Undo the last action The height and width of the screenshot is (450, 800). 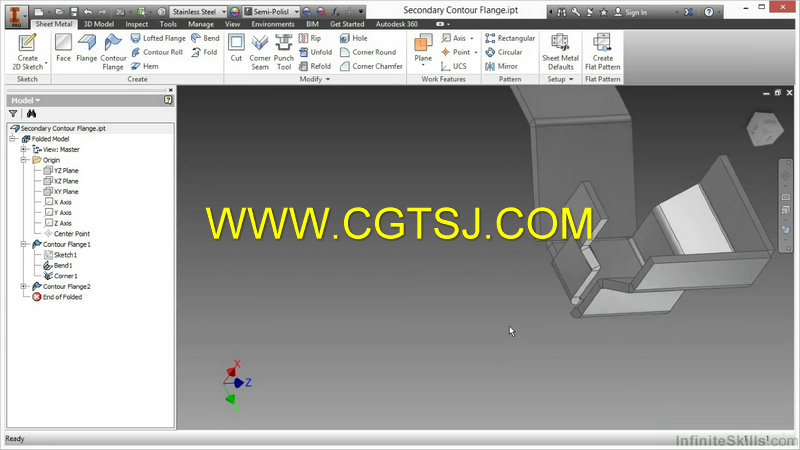coord(88,11)
